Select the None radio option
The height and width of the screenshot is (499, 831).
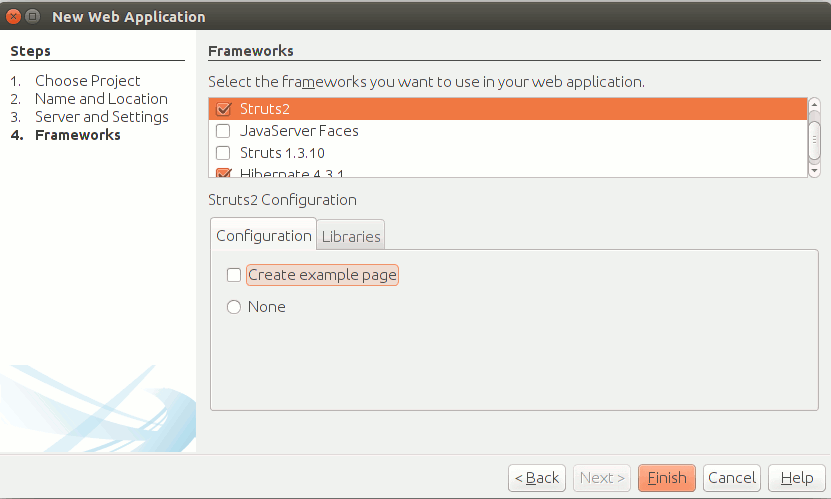[234, 307]
